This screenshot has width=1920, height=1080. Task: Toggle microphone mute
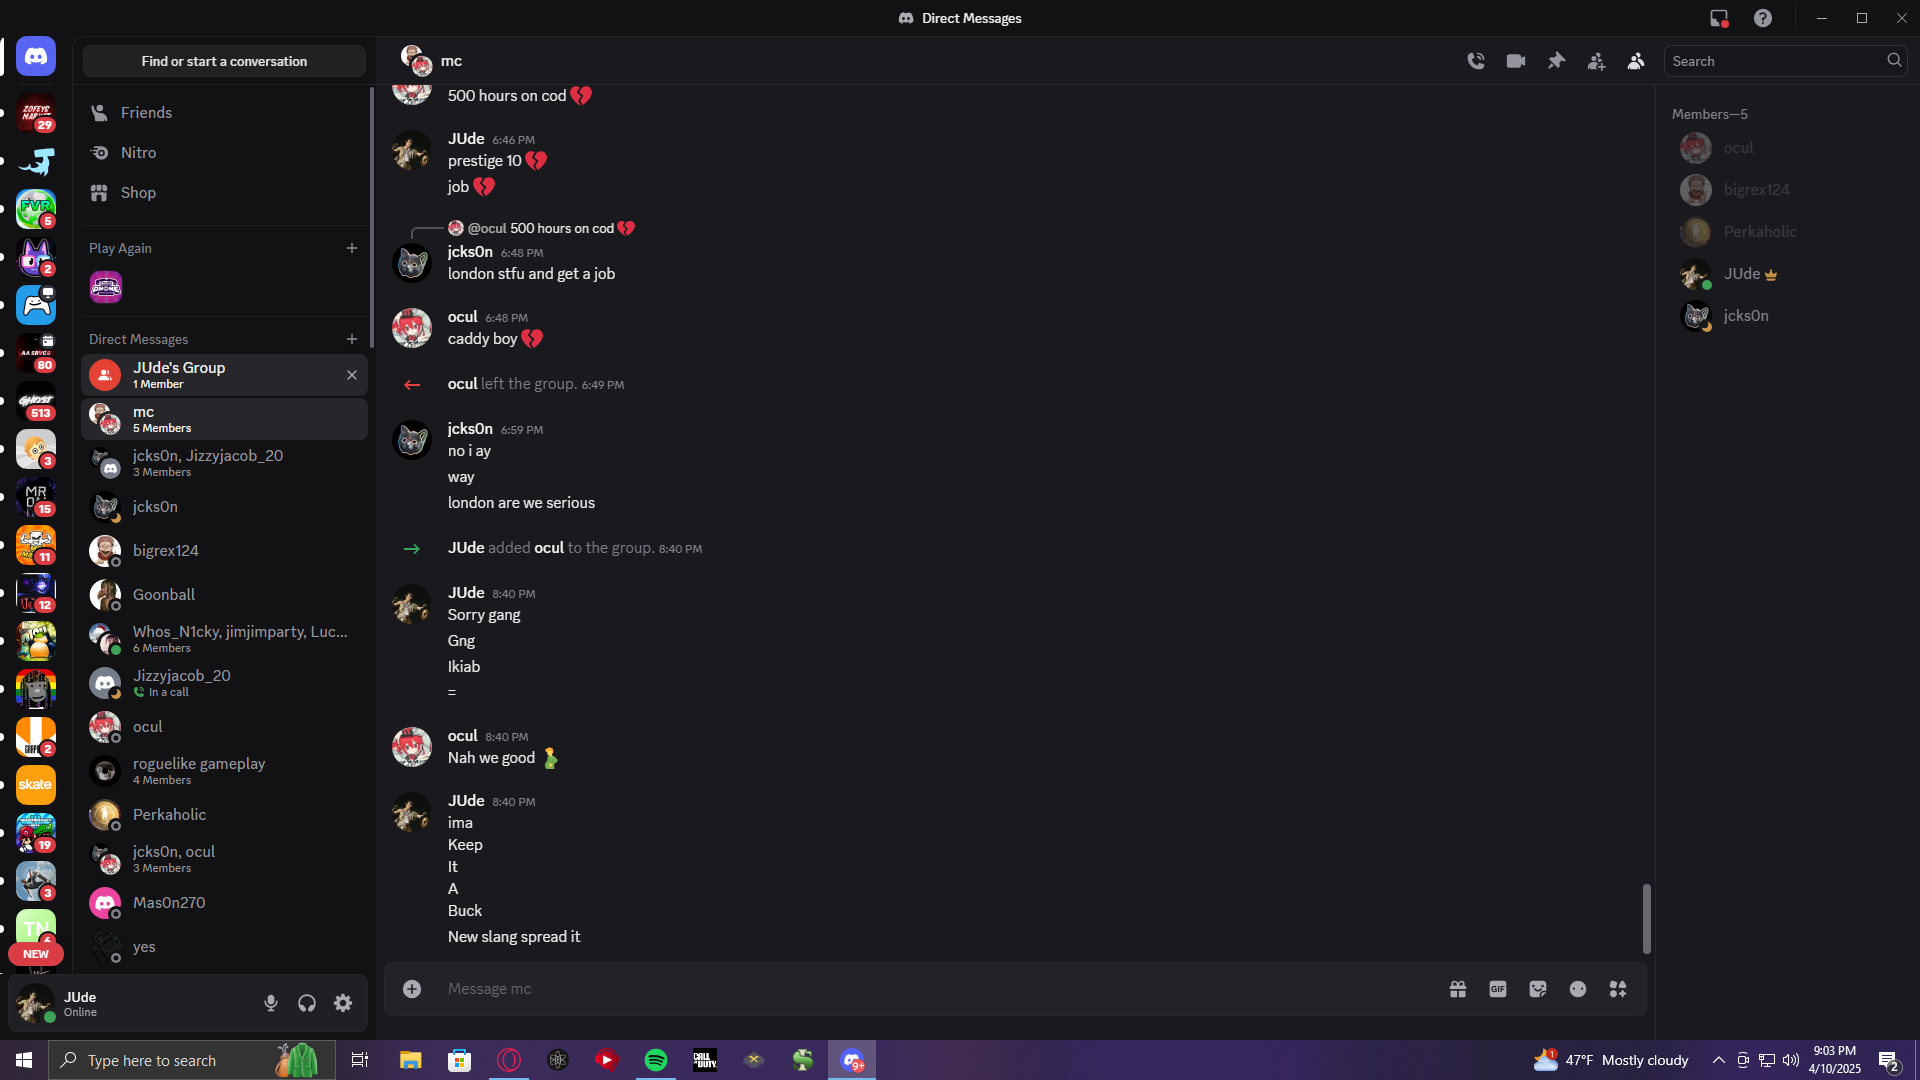[x=271, y=1003]
